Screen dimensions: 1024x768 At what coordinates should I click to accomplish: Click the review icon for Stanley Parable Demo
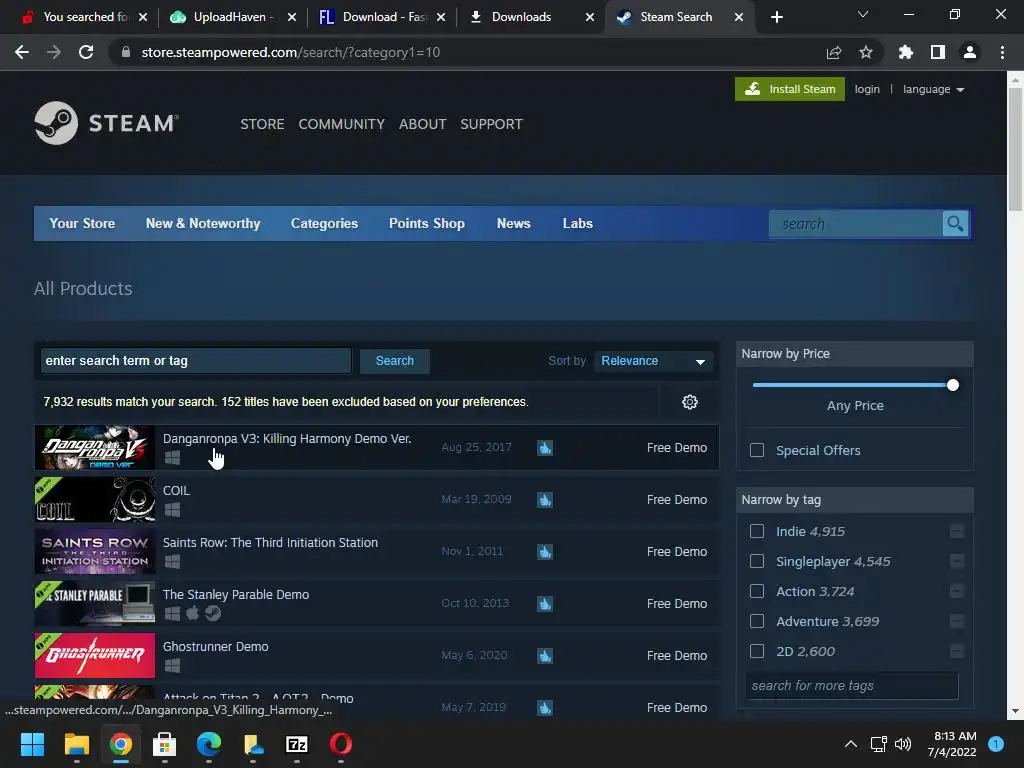click(x=545, y=603)
